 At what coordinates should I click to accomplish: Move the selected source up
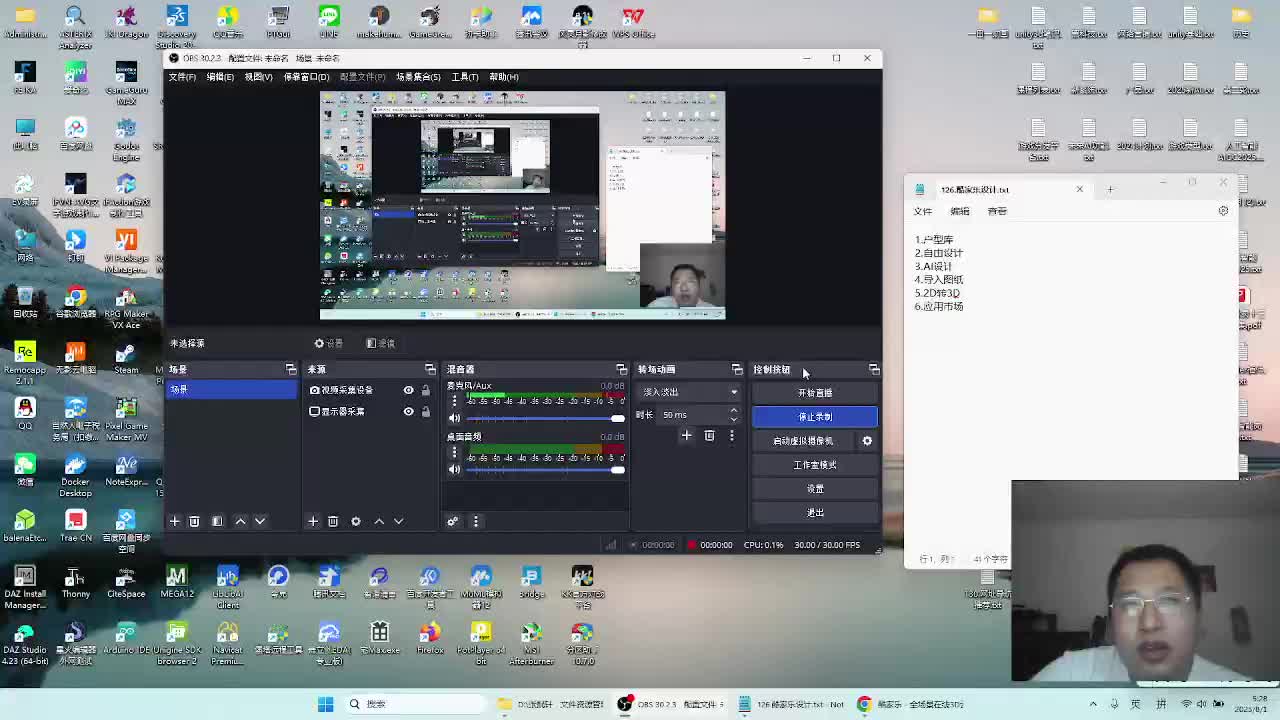click(x=379, y=521)
